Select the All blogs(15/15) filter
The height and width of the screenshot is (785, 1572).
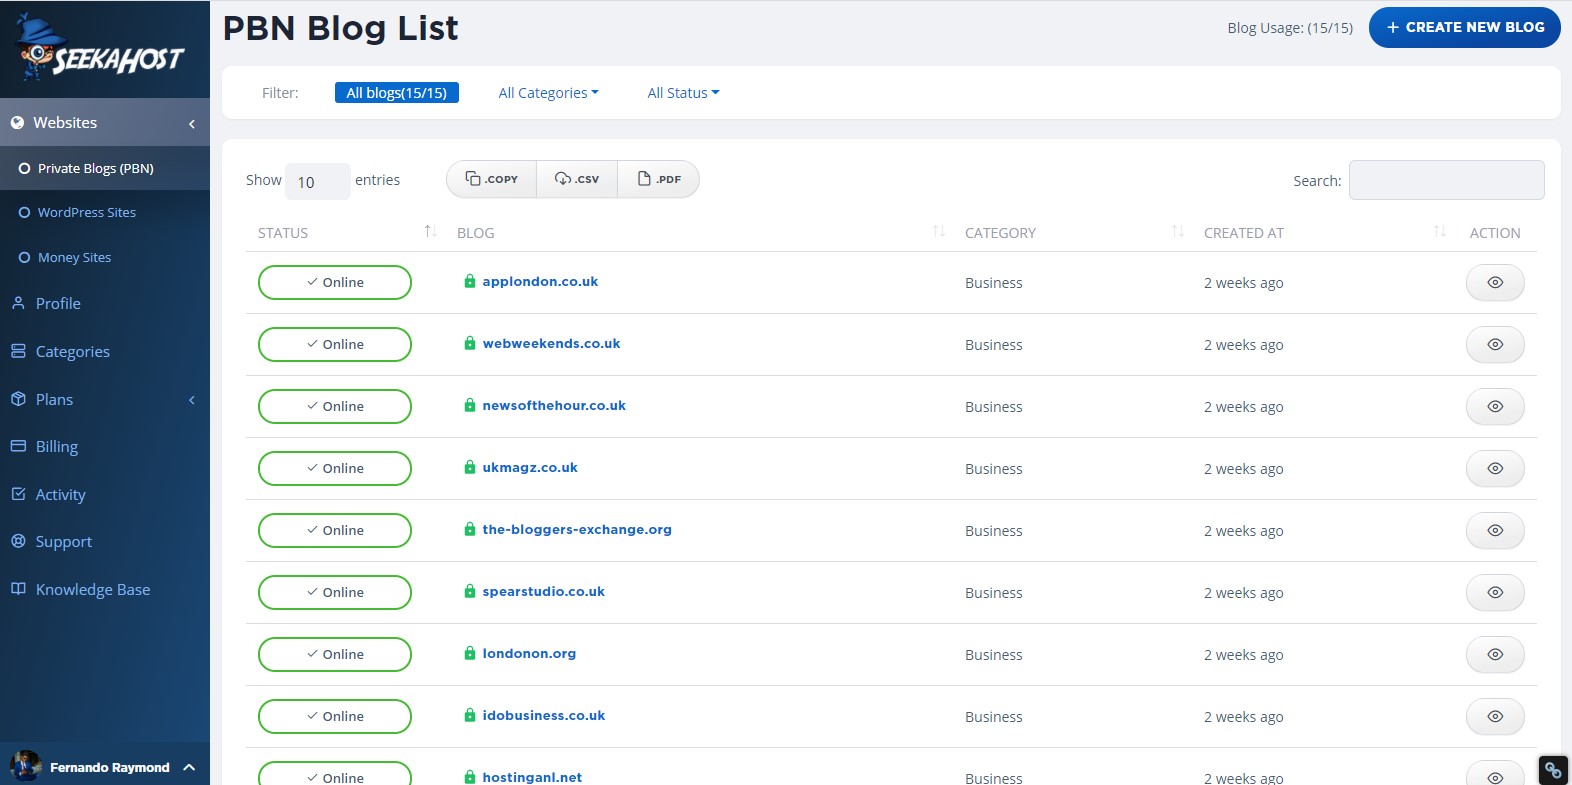tap(397, 93)
